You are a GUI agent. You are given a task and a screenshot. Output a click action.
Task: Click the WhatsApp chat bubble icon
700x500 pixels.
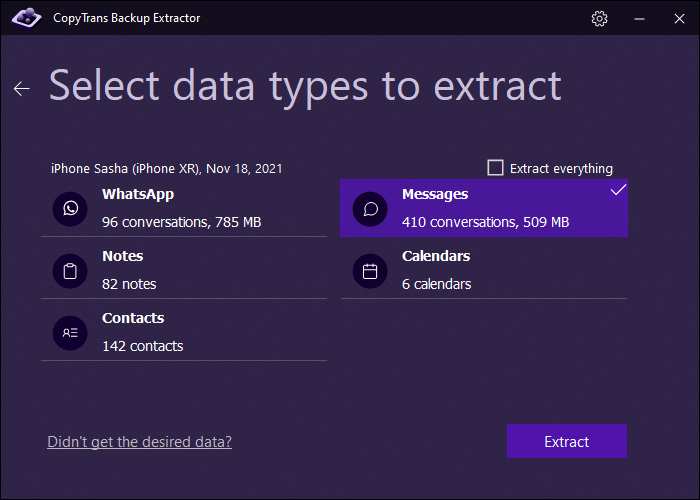coord(70,208)
